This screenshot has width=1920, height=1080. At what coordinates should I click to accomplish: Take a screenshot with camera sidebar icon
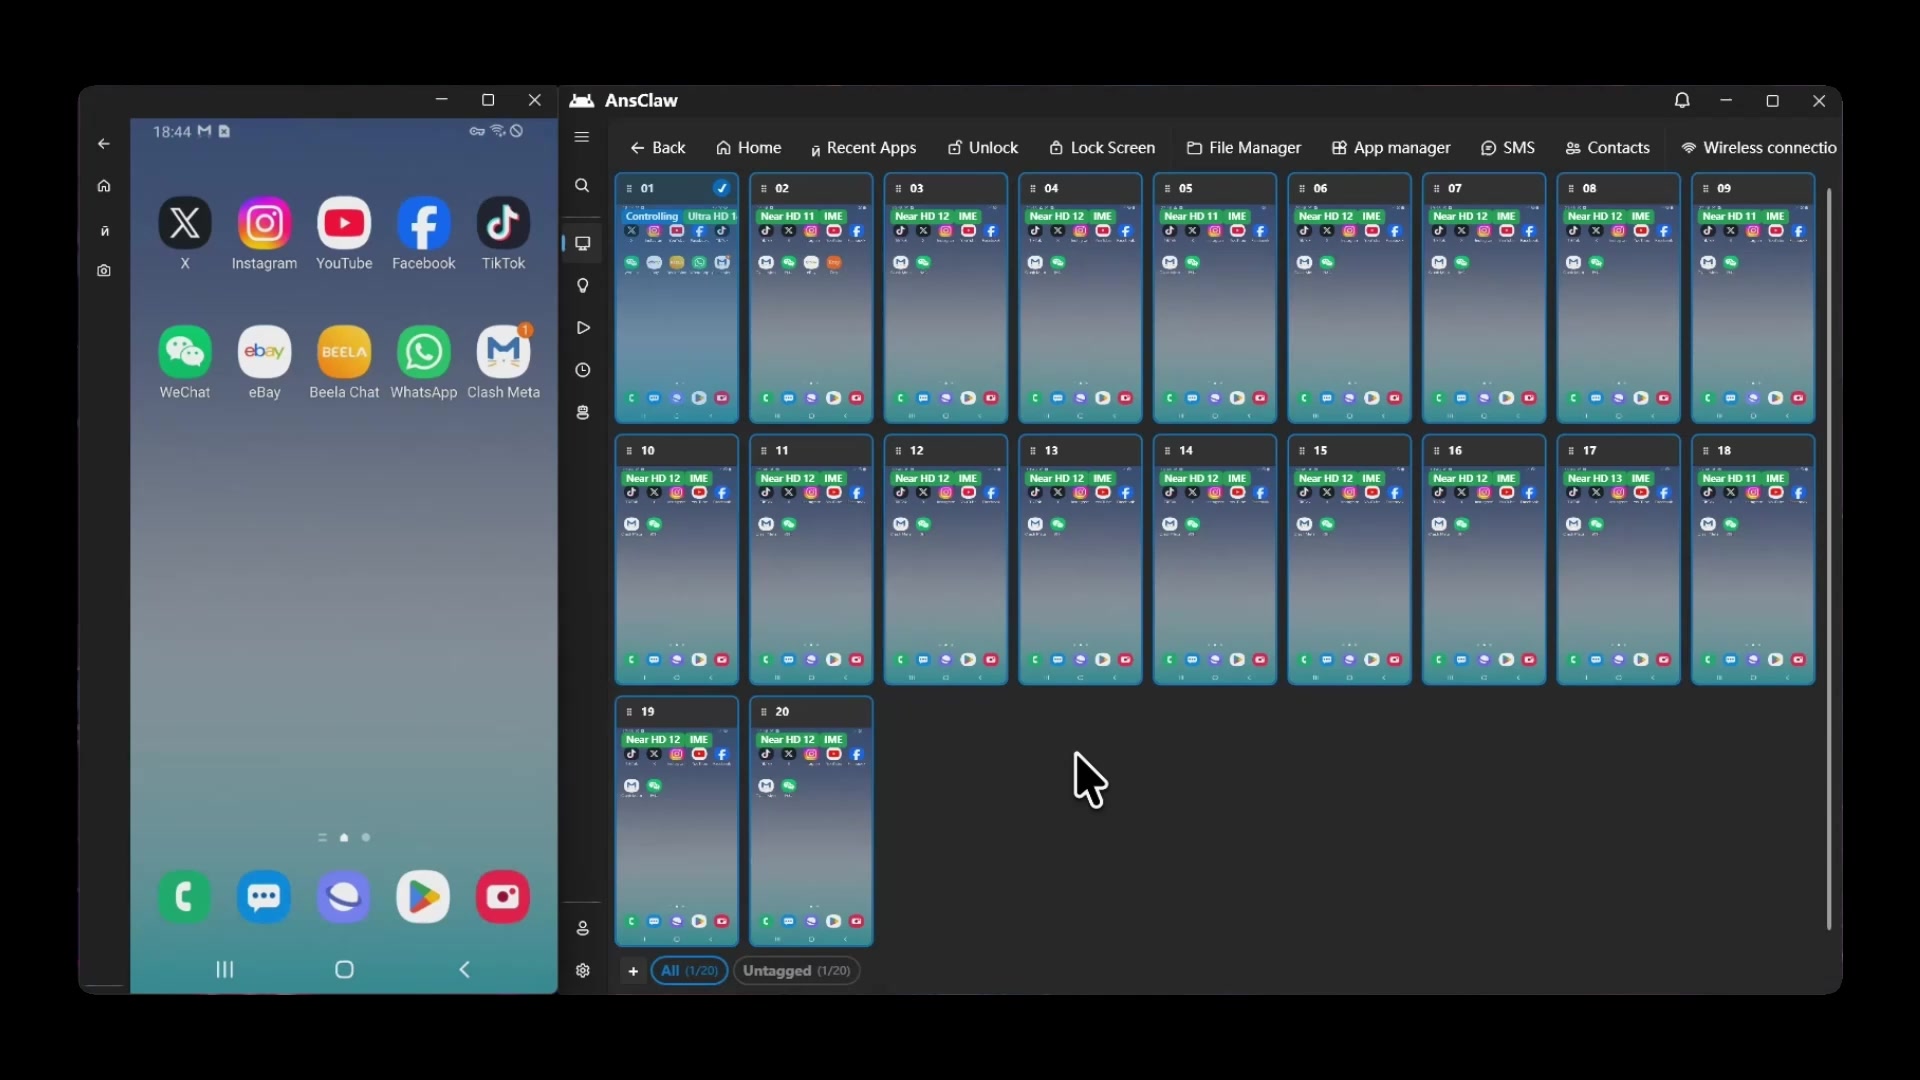[104, 271]
